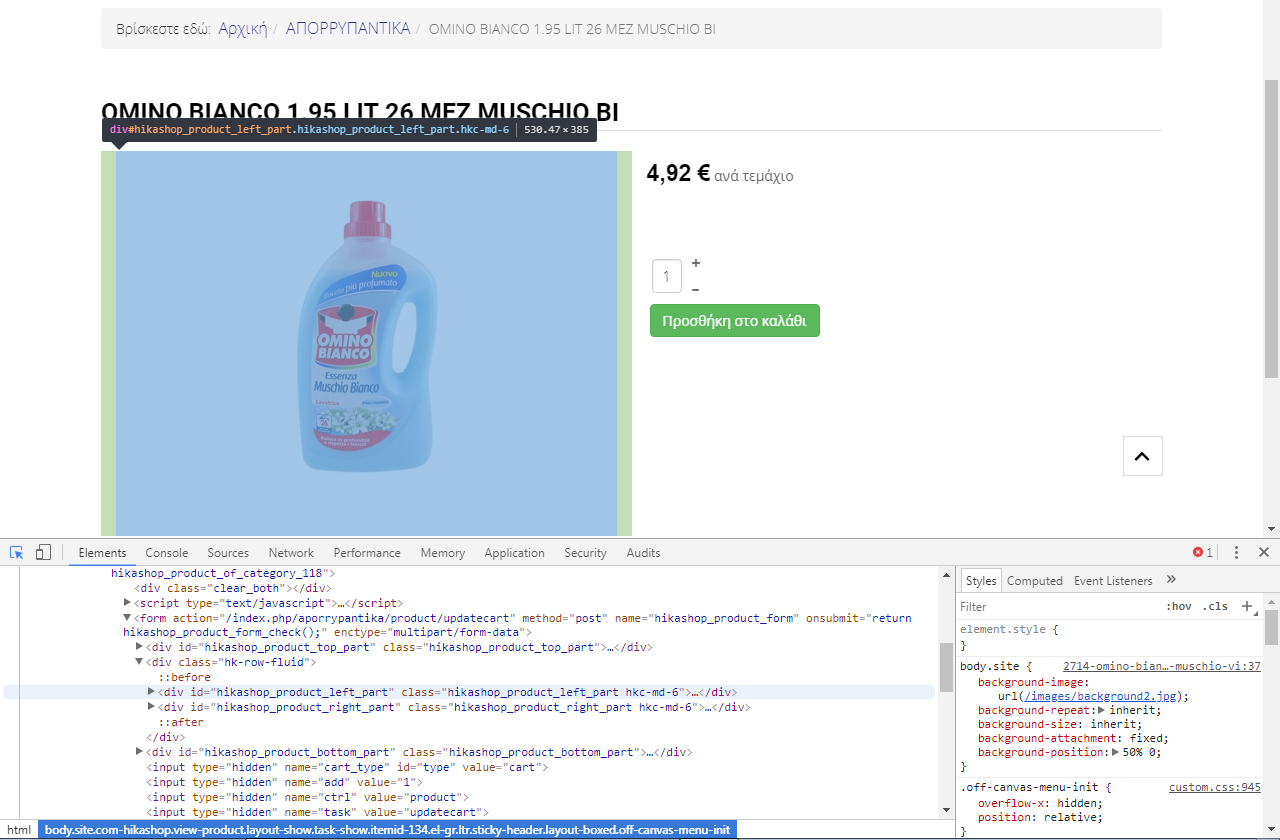This screenshot has width=1280, height=840.
Task: Switch to the Console tab
Action: [166, 553]
